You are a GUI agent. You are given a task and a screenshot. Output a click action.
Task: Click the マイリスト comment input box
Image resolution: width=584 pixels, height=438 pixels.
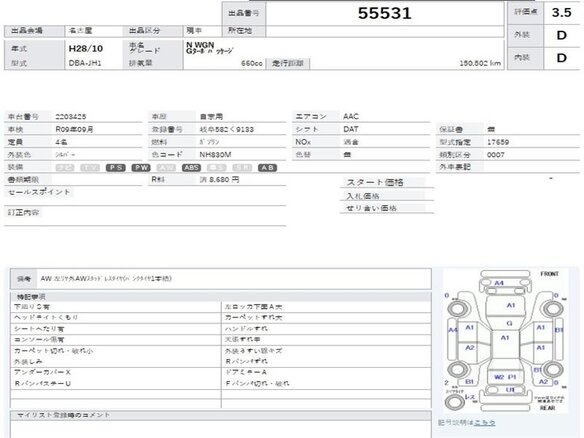pyautogui.click(x=221, y=429)
